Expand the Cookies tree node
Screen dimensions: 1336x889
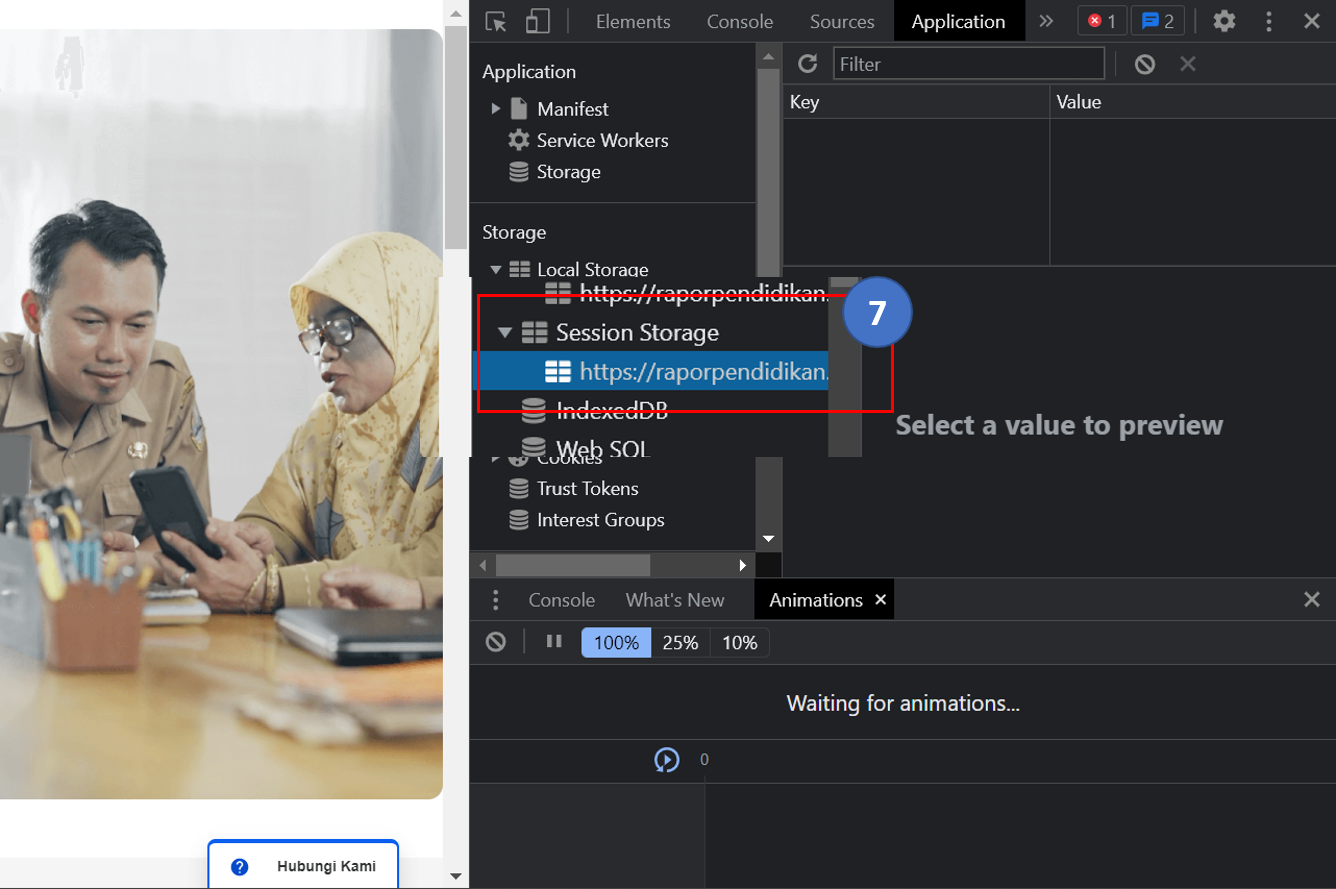(x=494, y=459)
